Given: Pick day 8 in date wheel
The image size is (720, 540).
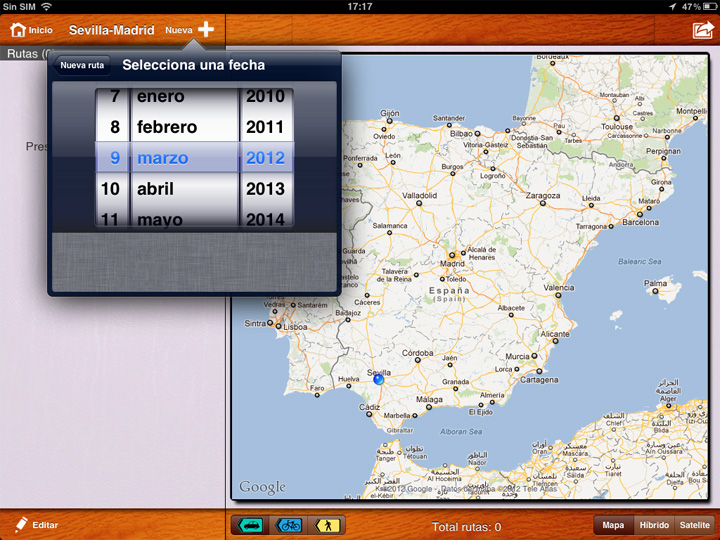Looking at the screenshot, I should tap(115, 127).
